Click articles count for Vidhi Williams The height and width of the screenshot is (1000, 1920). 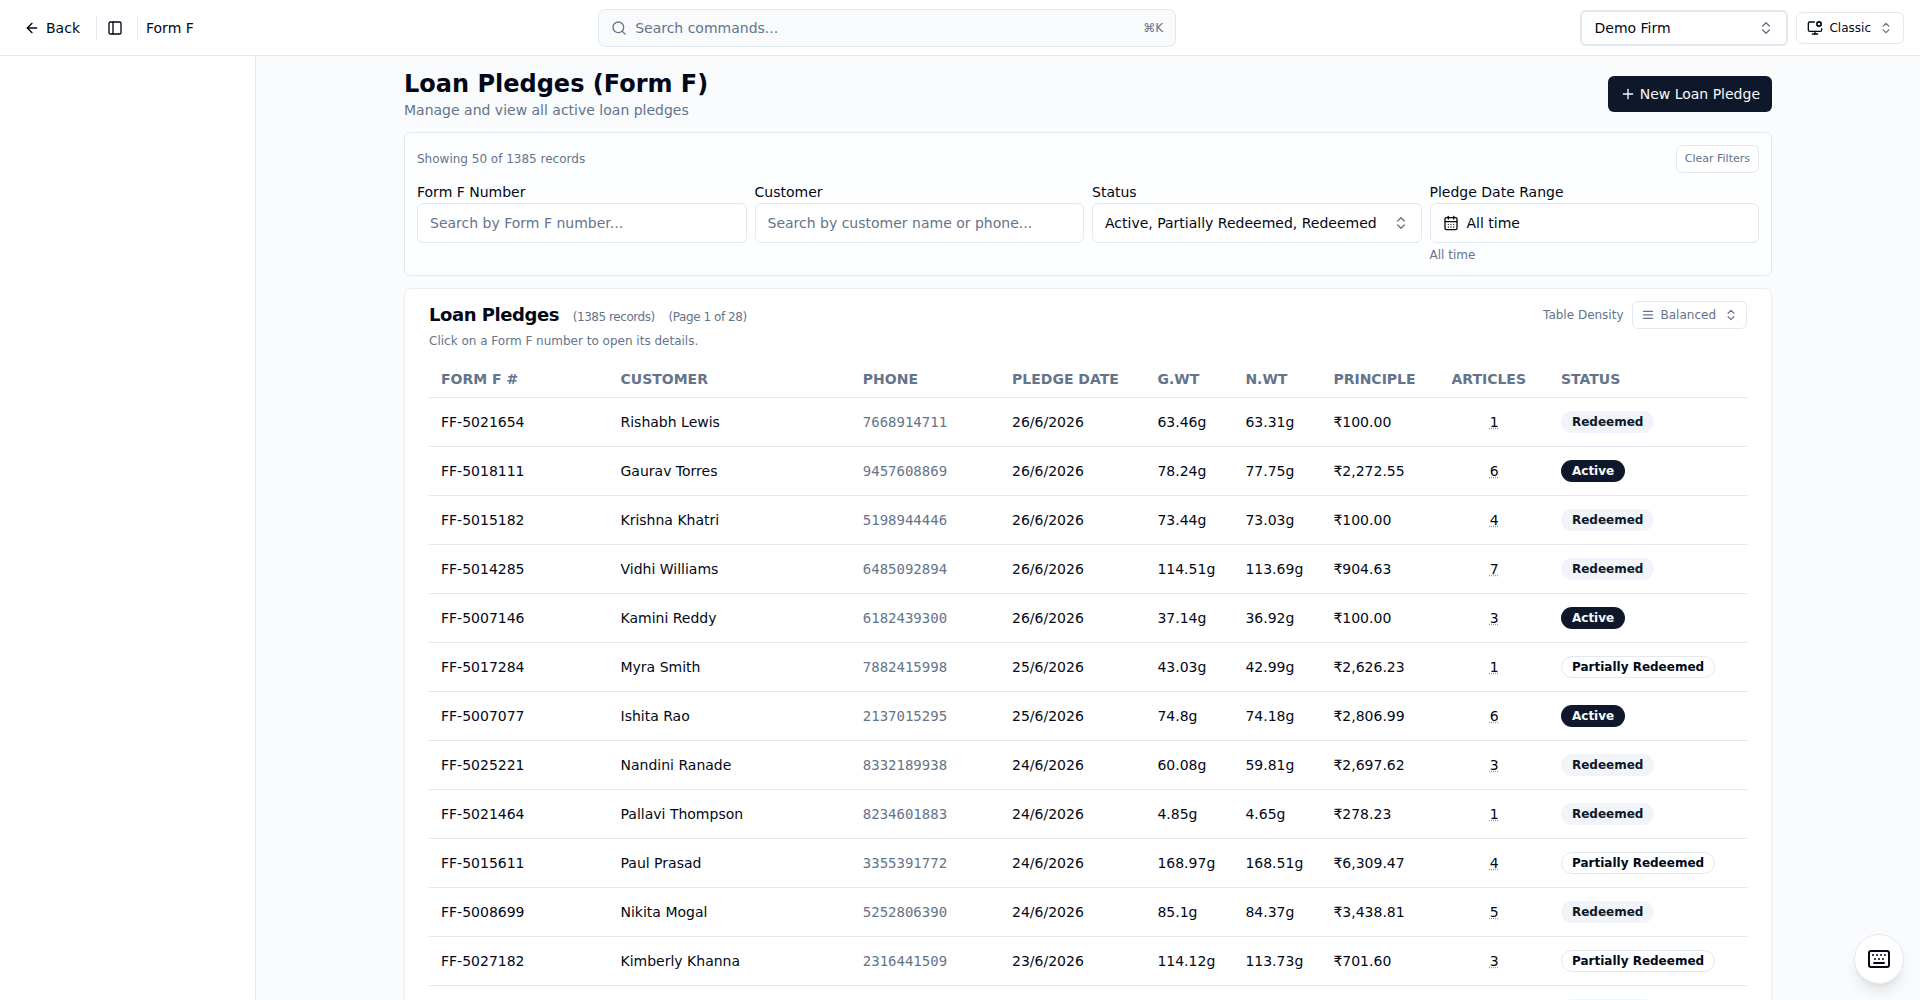(1494, 569)
